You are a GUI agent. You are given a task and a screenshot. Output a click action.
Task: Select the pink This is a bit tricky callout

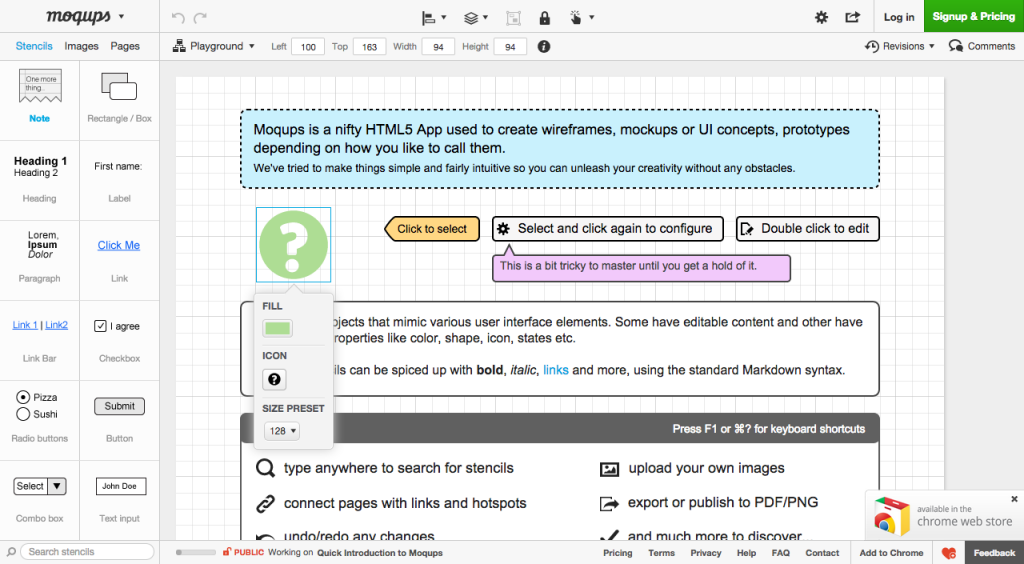641,268
